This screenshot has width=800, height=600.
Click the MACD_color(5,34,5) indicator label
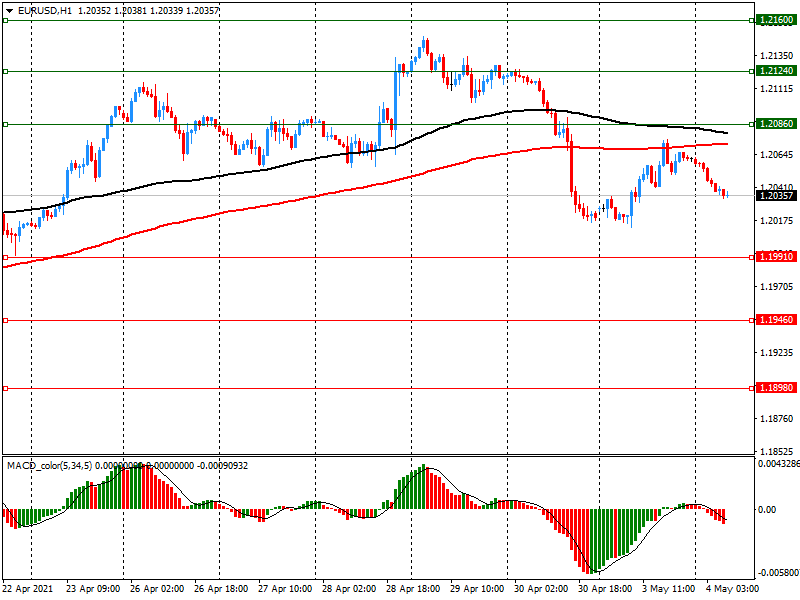pyautogui.click(x=49, y=466)
